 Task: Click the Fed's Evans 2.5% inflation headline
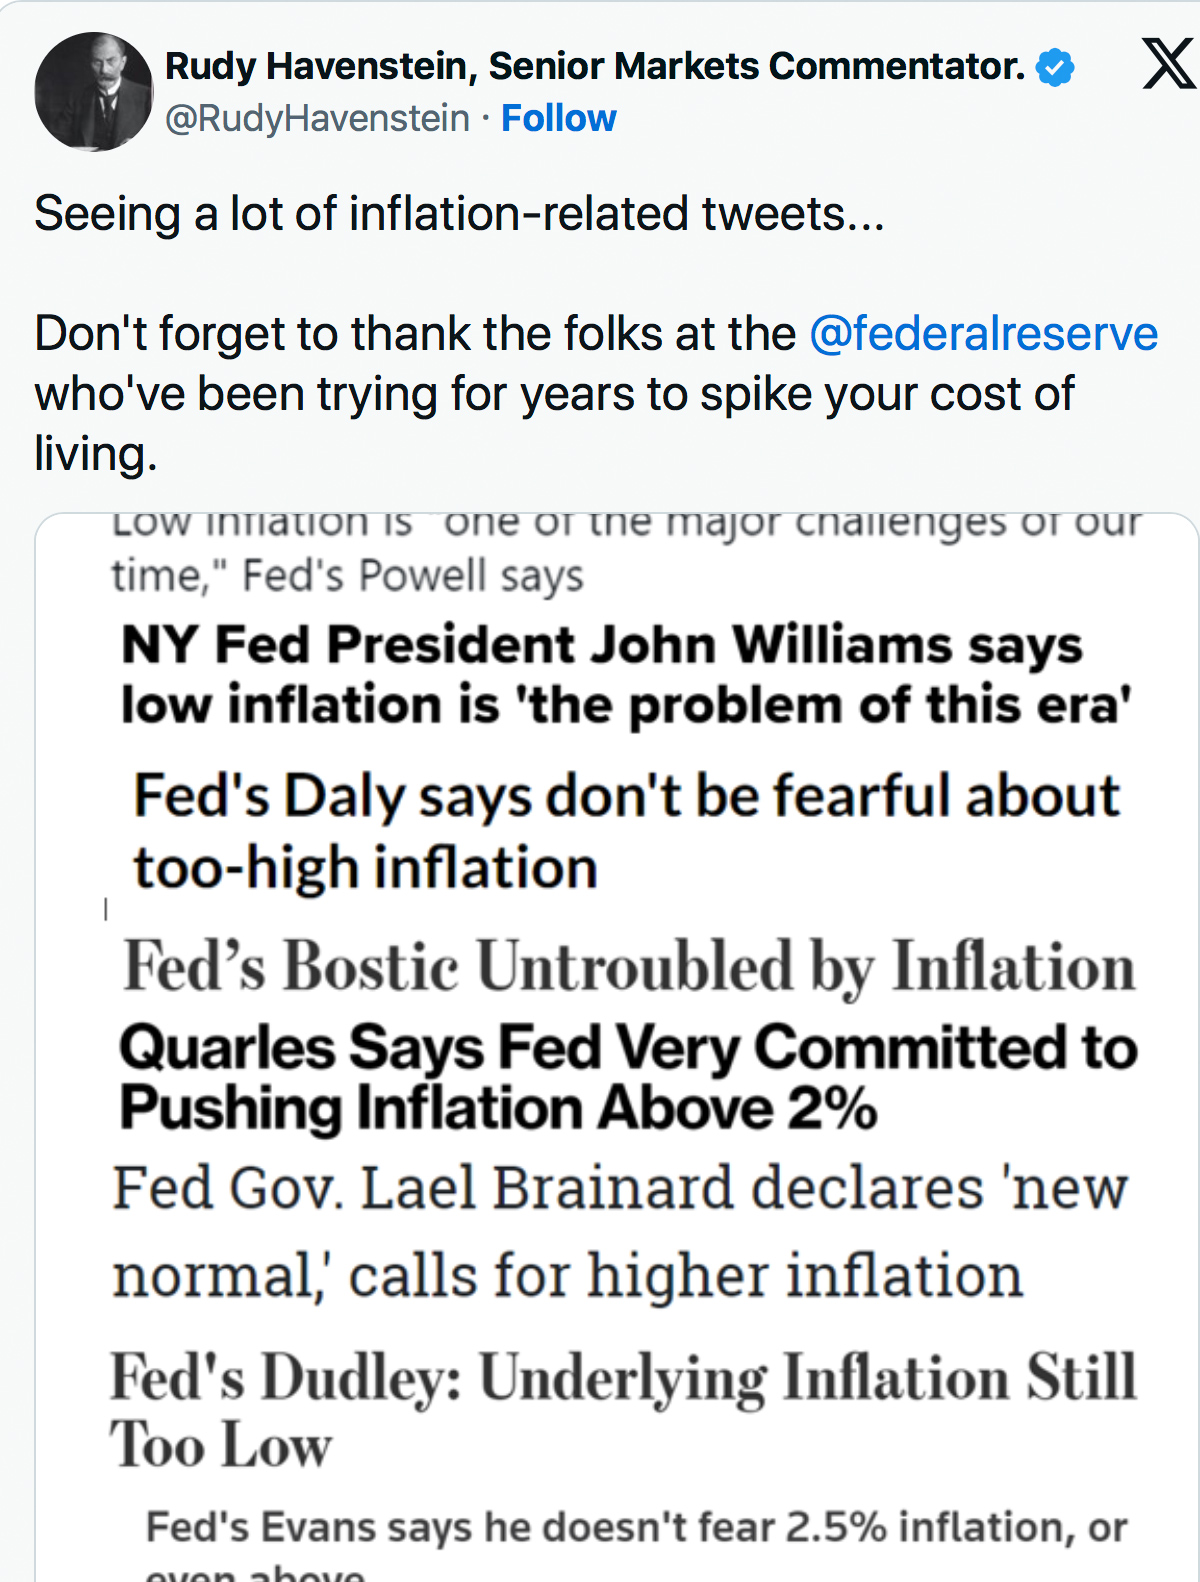pos(636,1528)
